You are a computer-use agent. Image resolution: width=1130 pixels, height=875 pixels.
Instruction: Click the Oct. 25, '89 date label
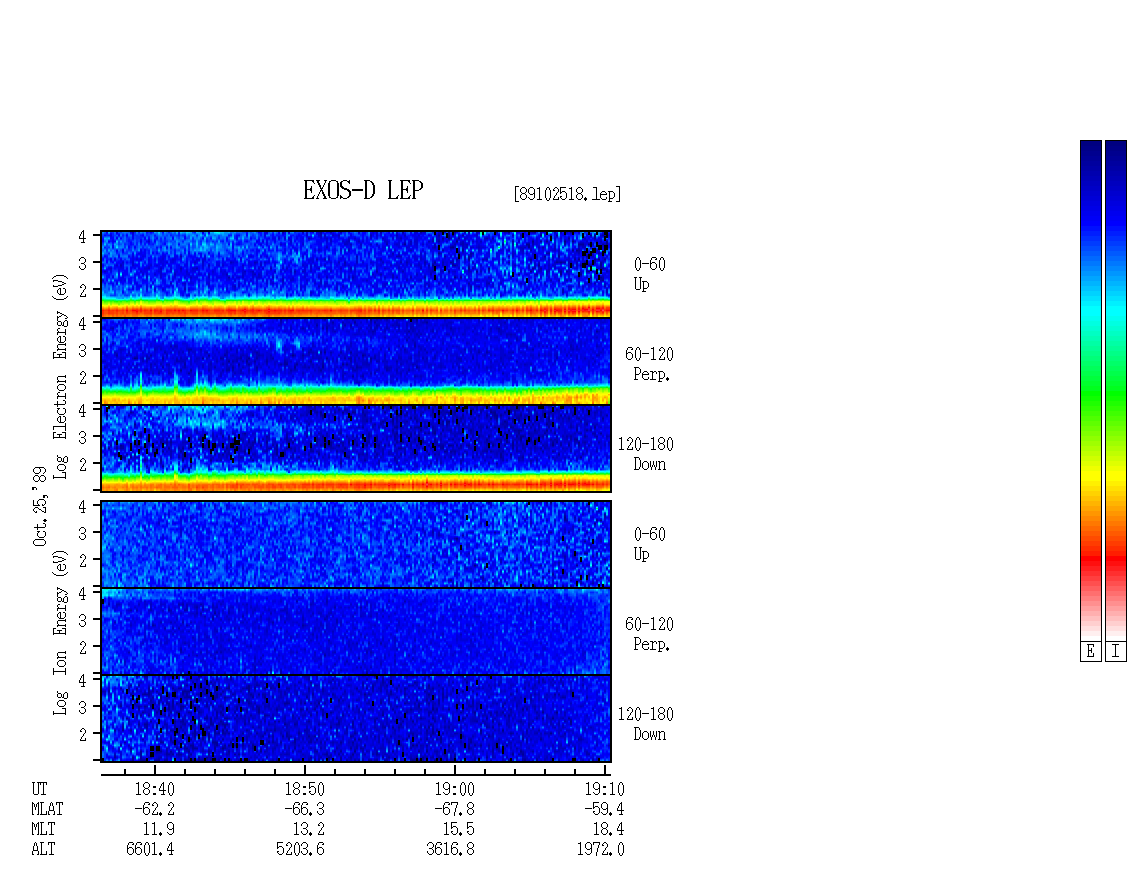coord(40,506)
